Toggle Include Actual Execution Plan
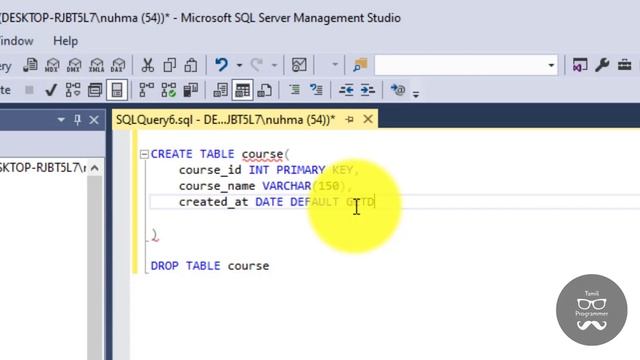The width and height of the screenshot is (640, 360). pos(147,90)
